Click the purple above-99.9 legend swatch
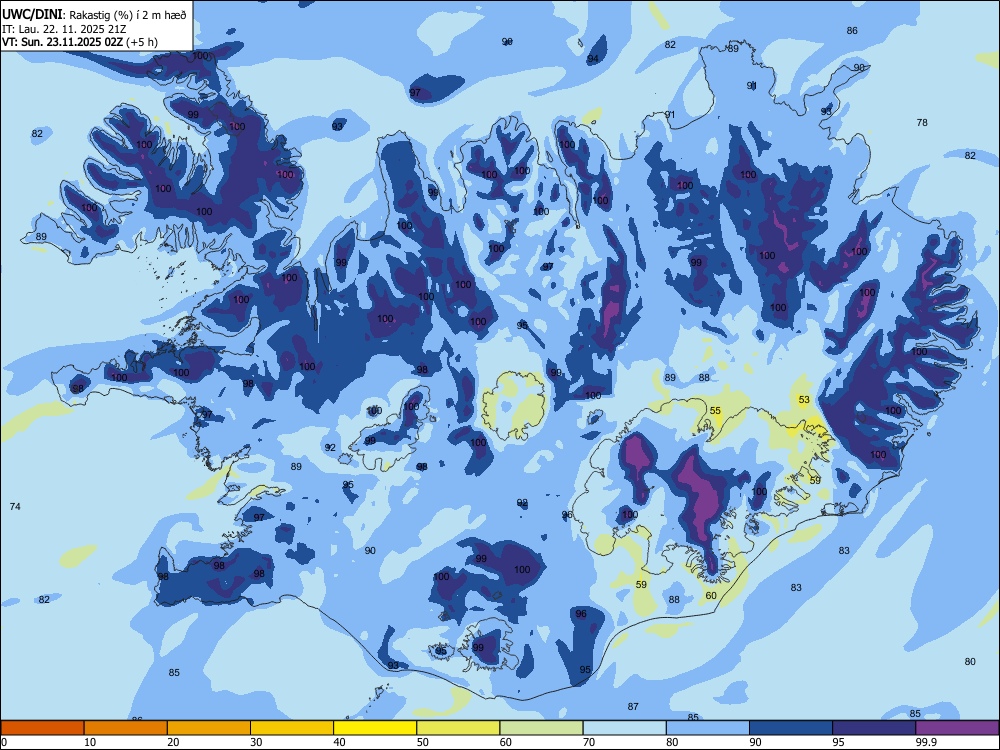This screenshot has width=1000, height=750. click(957, 728)
